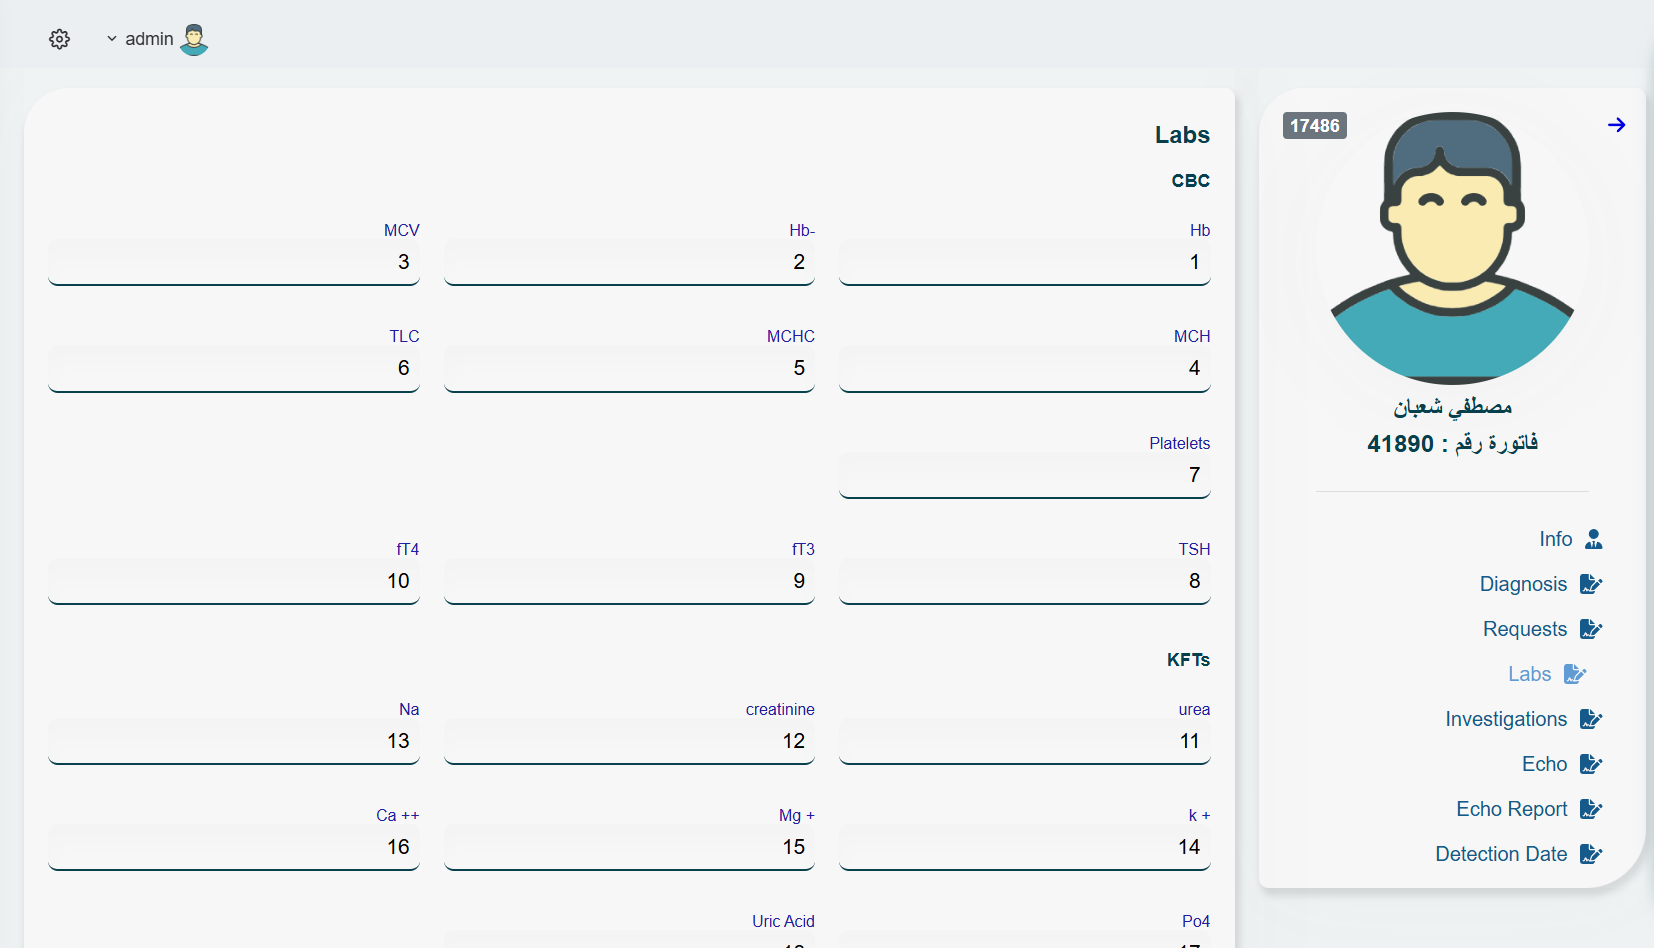Expand the admin user dropdown
This screenshot has height=948, width=1654.
point(140,39)
